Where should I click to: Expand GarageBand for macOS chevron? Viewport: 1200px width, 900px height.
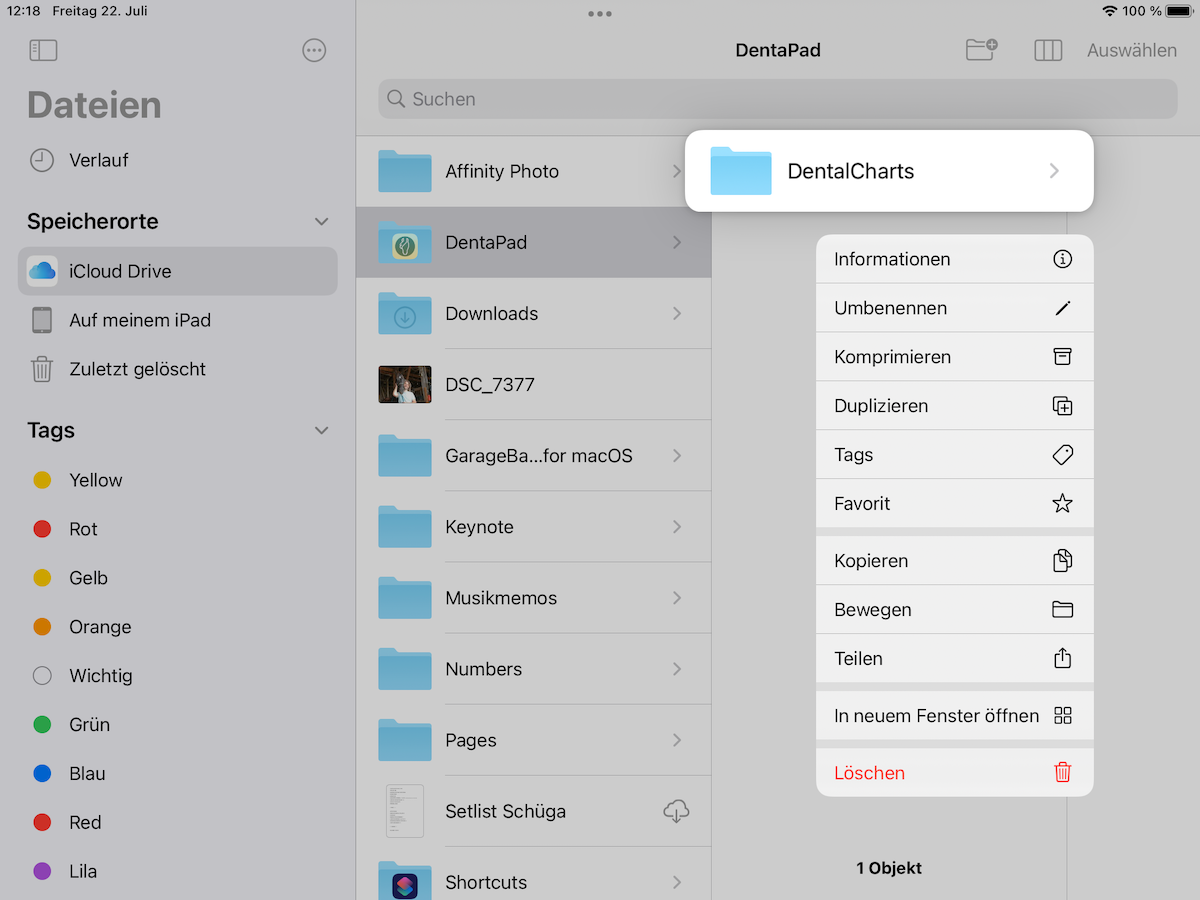677,456
